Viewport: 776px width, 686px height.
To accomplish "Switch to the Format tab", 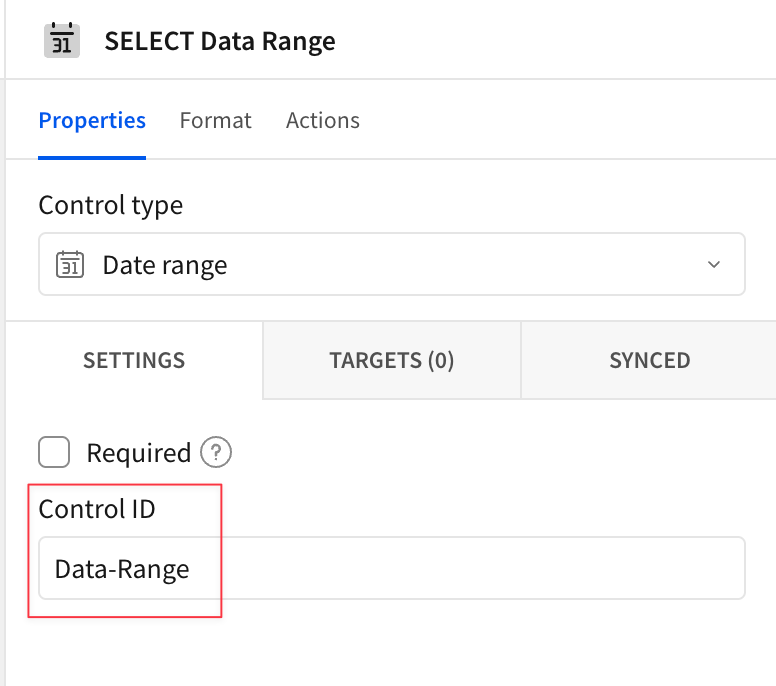I will click(215, 121).
